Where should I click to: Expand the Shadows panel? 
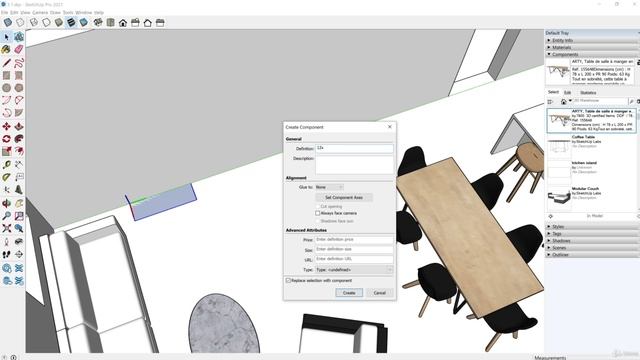pos(592,241)
